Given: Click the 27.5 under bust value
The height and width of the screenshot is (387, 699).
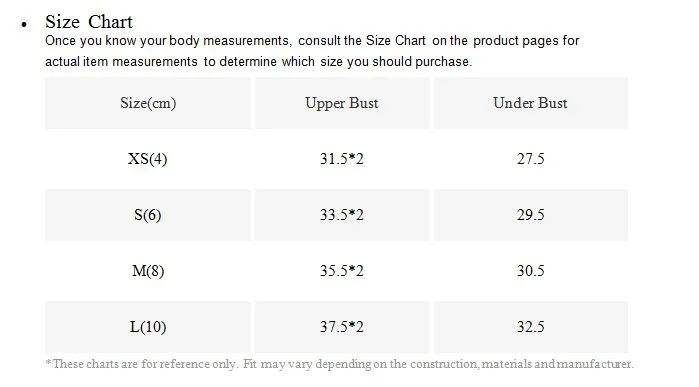Looking at the screenshot, I should [530, 159].
